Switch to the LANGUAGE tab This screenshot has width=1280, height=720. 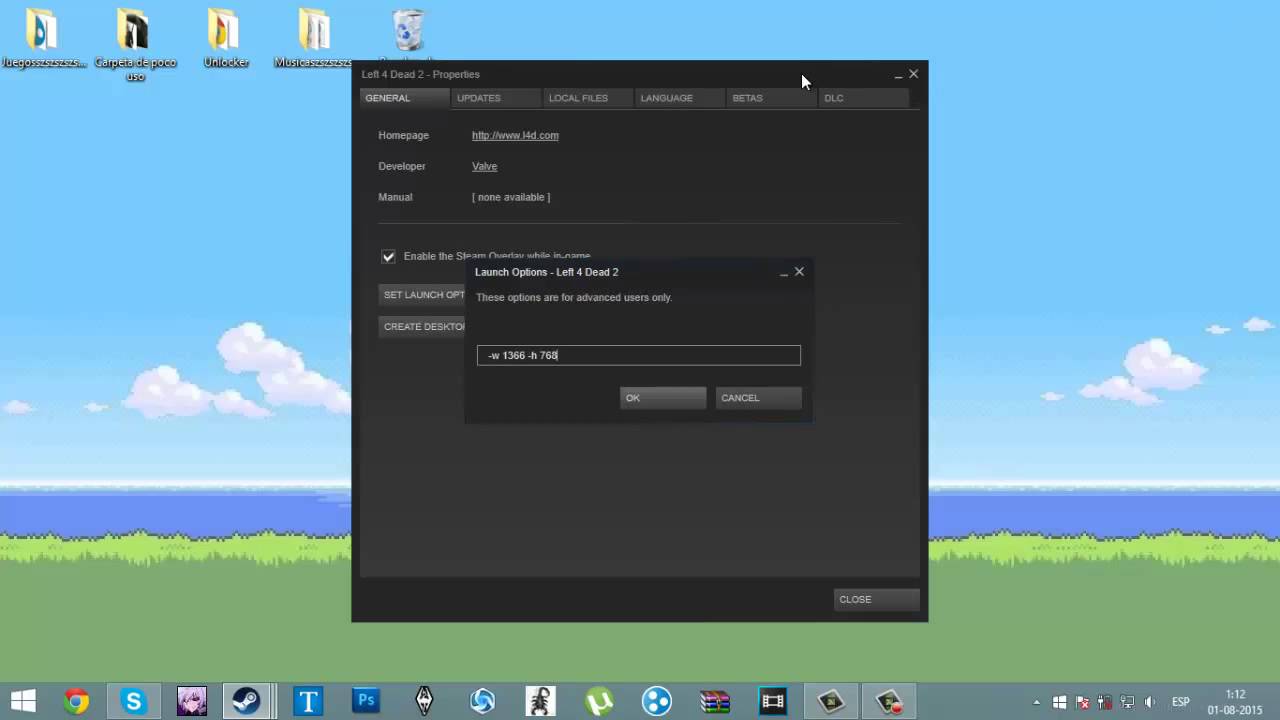point(680,98)
